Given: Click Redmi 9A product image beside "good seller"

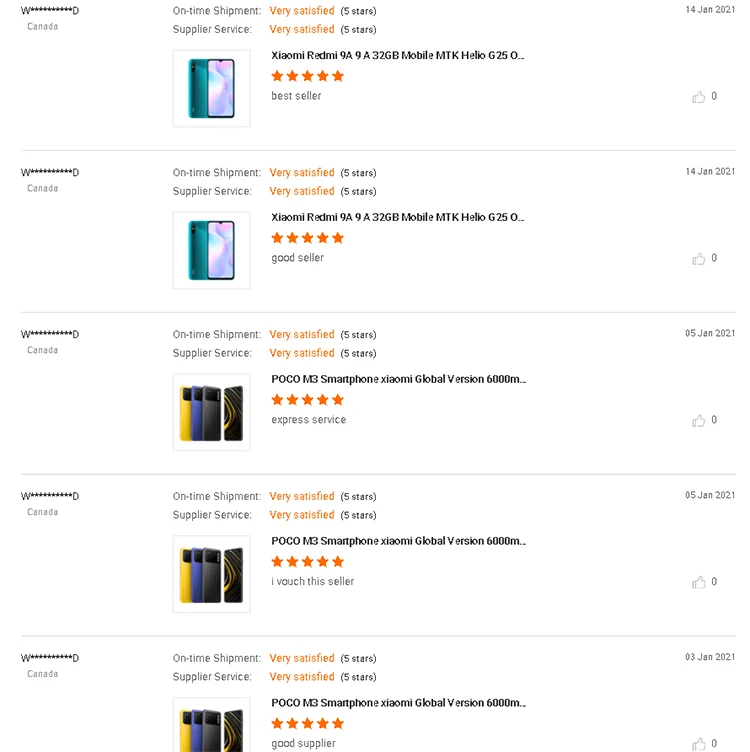Looking at the screenshot, I should point(211,250).
